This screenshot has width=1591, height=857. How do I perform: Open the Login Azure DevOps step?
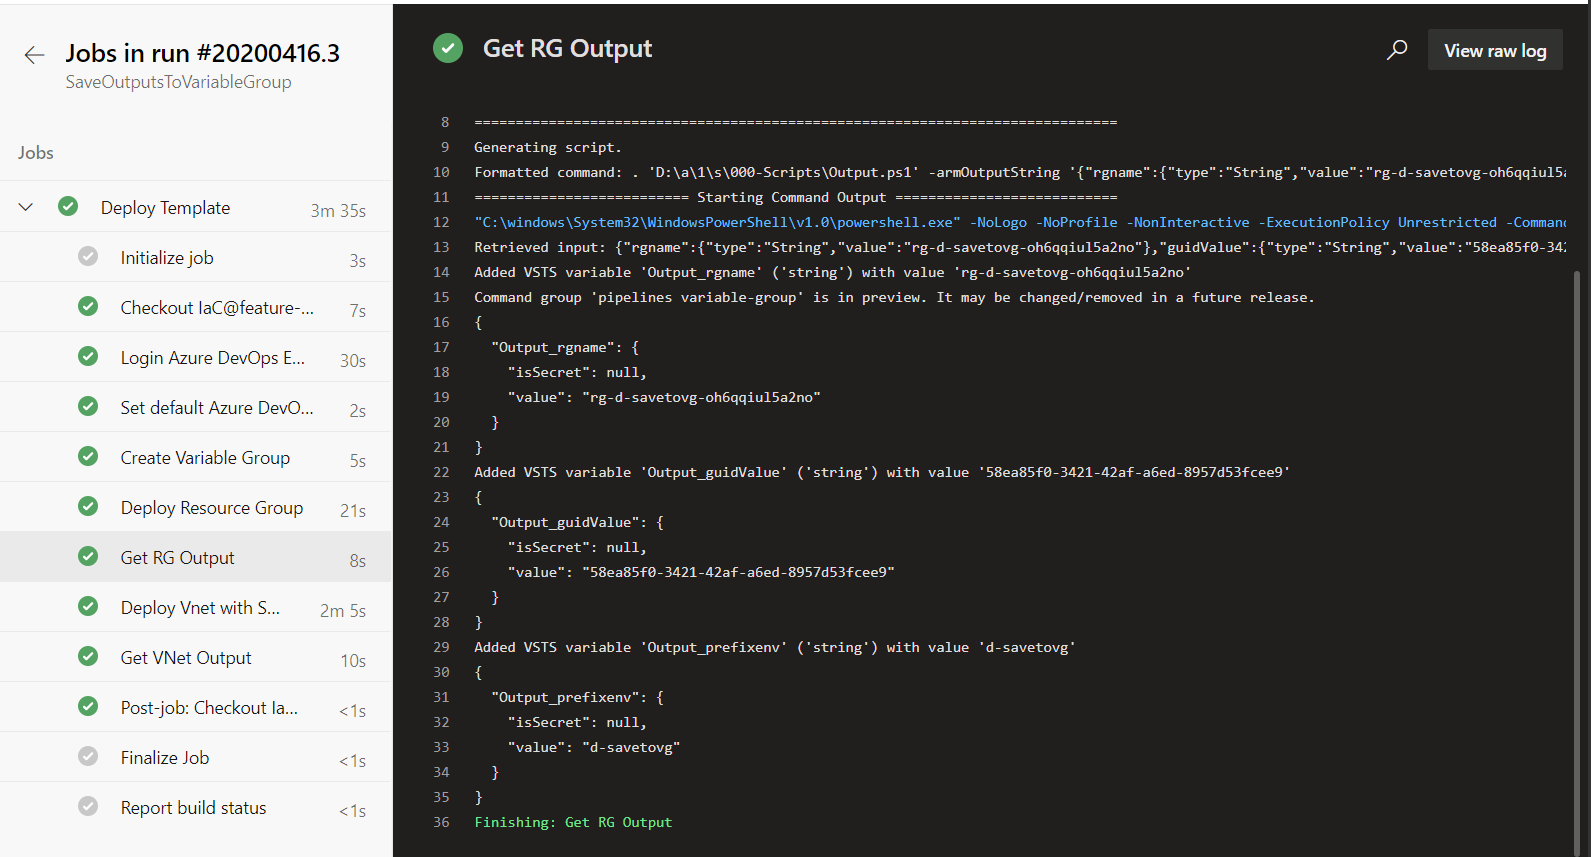212,358
